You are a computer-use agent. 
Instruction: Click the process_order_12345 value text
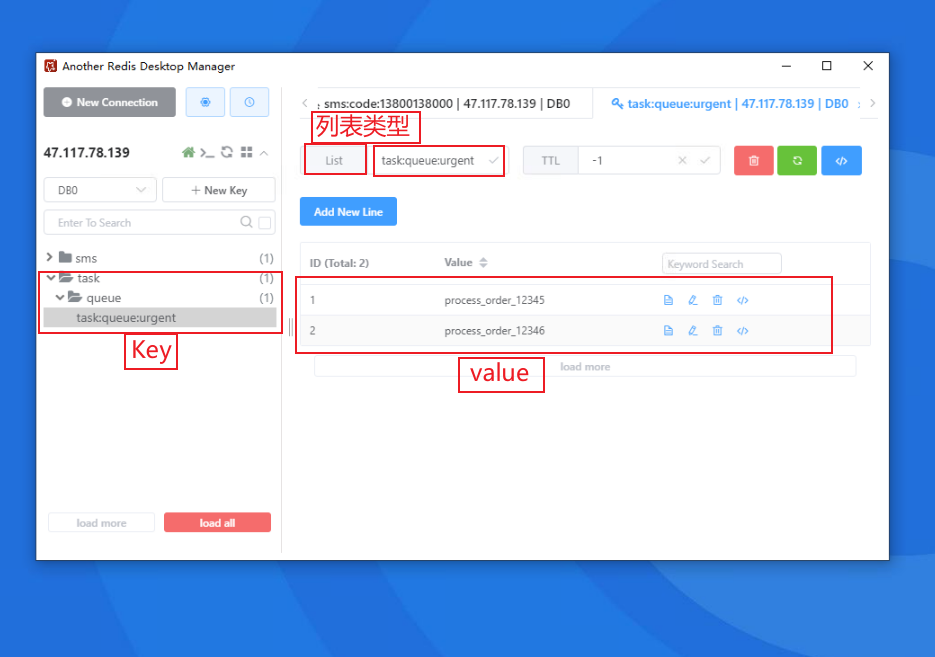(x=494, y=300)
